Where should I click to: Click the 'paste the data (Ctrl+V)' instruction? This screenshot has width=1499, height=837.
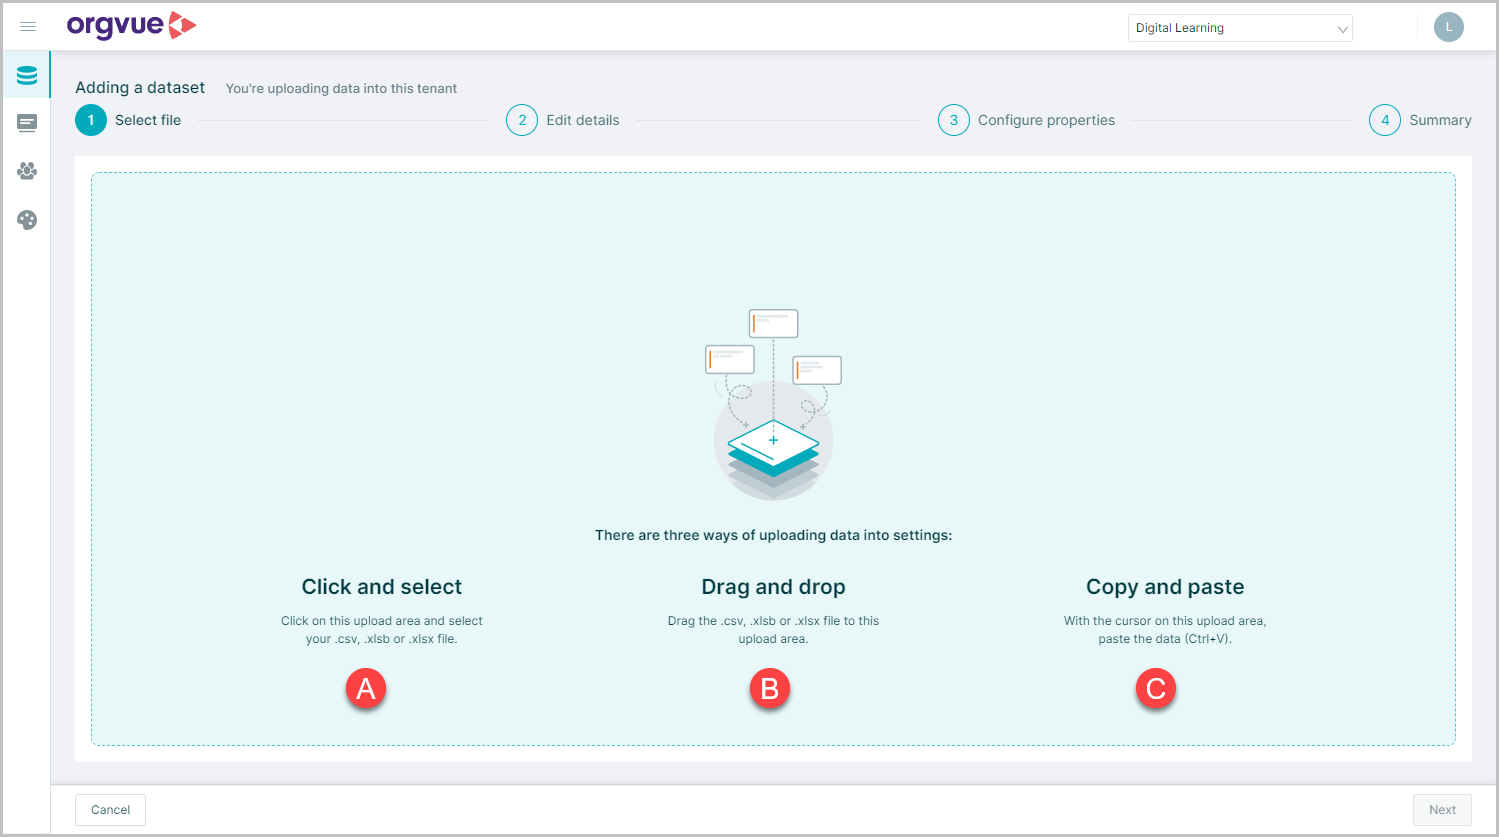(1165, 639)
